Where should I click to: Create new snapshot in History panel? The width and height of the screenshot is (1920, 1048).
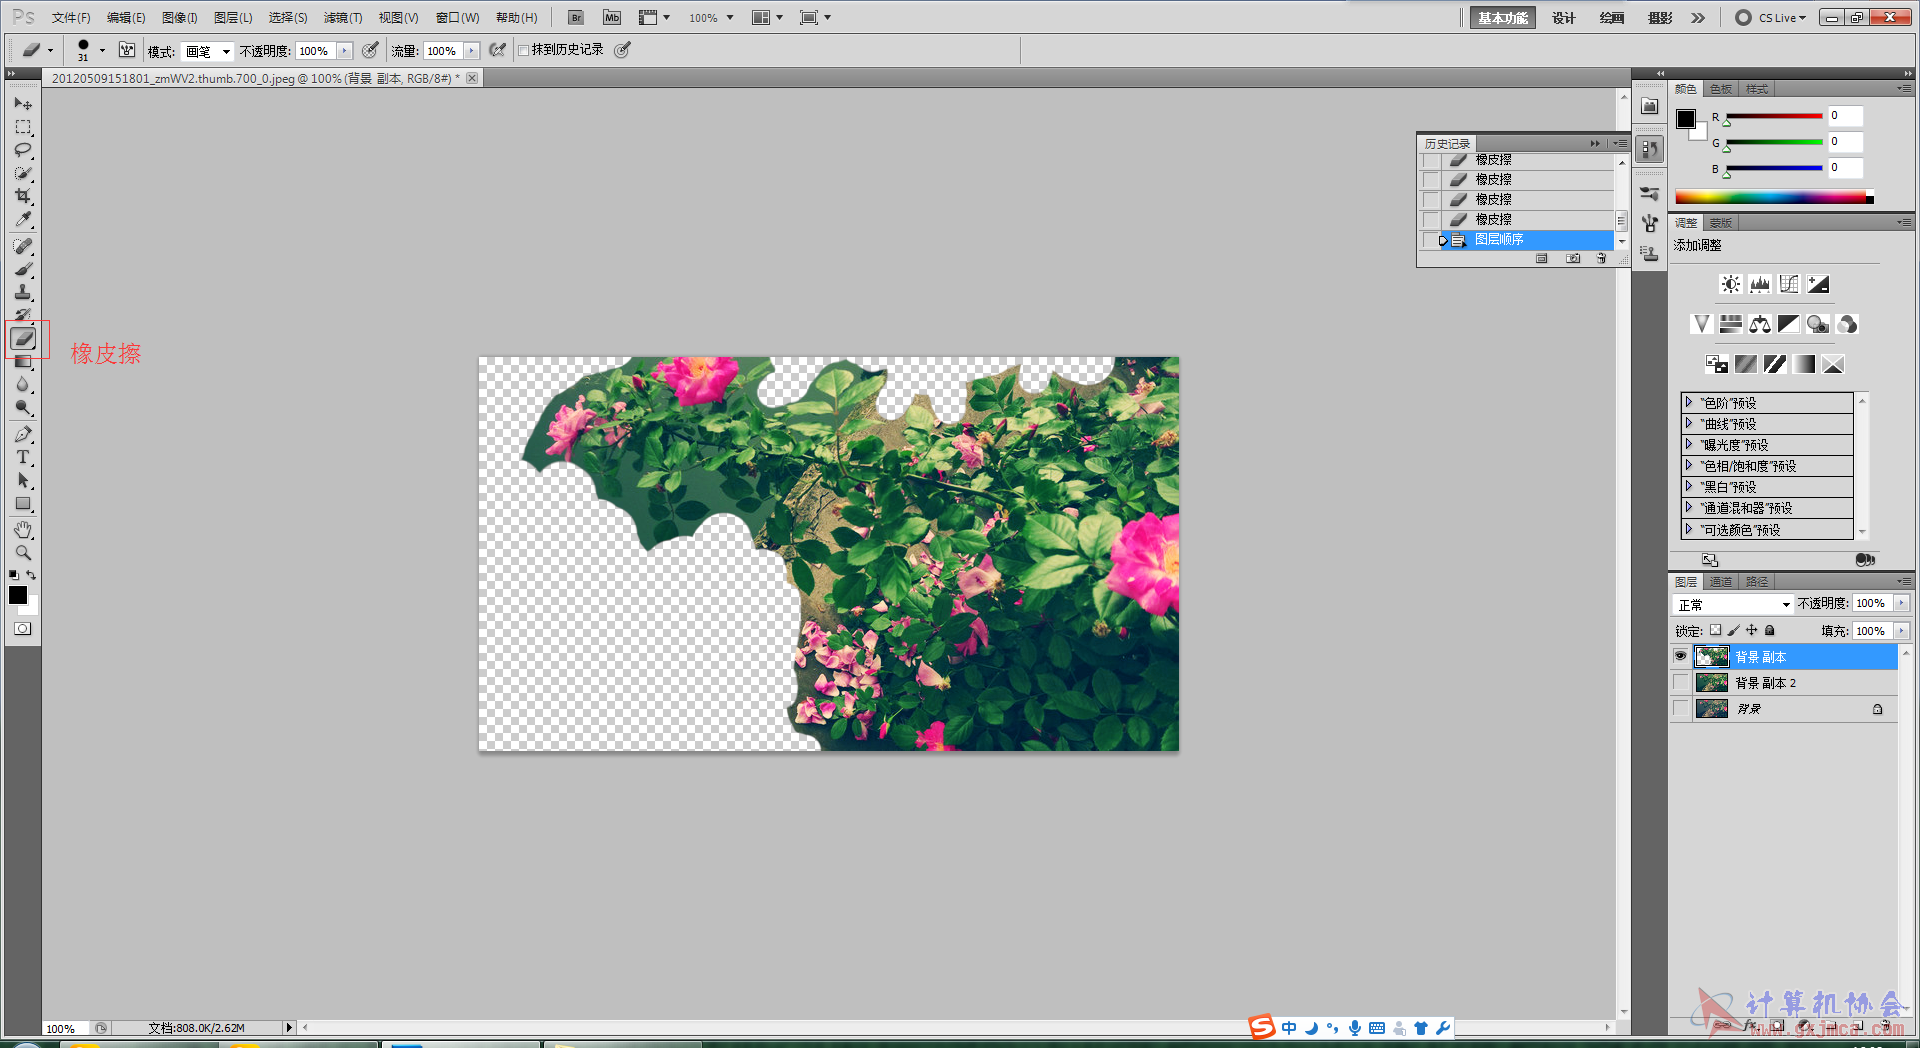click(1573, 258)
